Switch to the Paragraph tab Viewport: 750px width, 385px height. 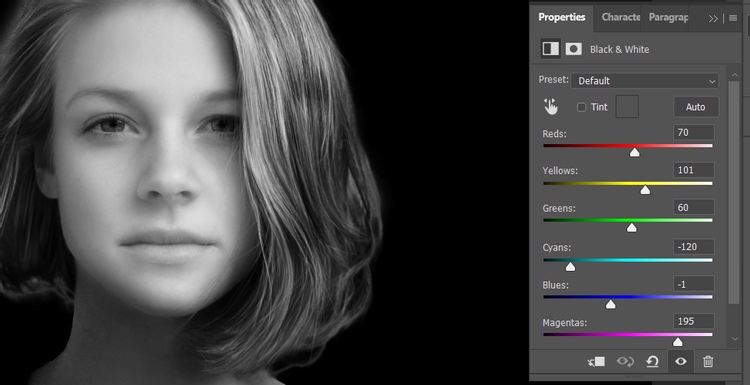(x=668, y=17)
